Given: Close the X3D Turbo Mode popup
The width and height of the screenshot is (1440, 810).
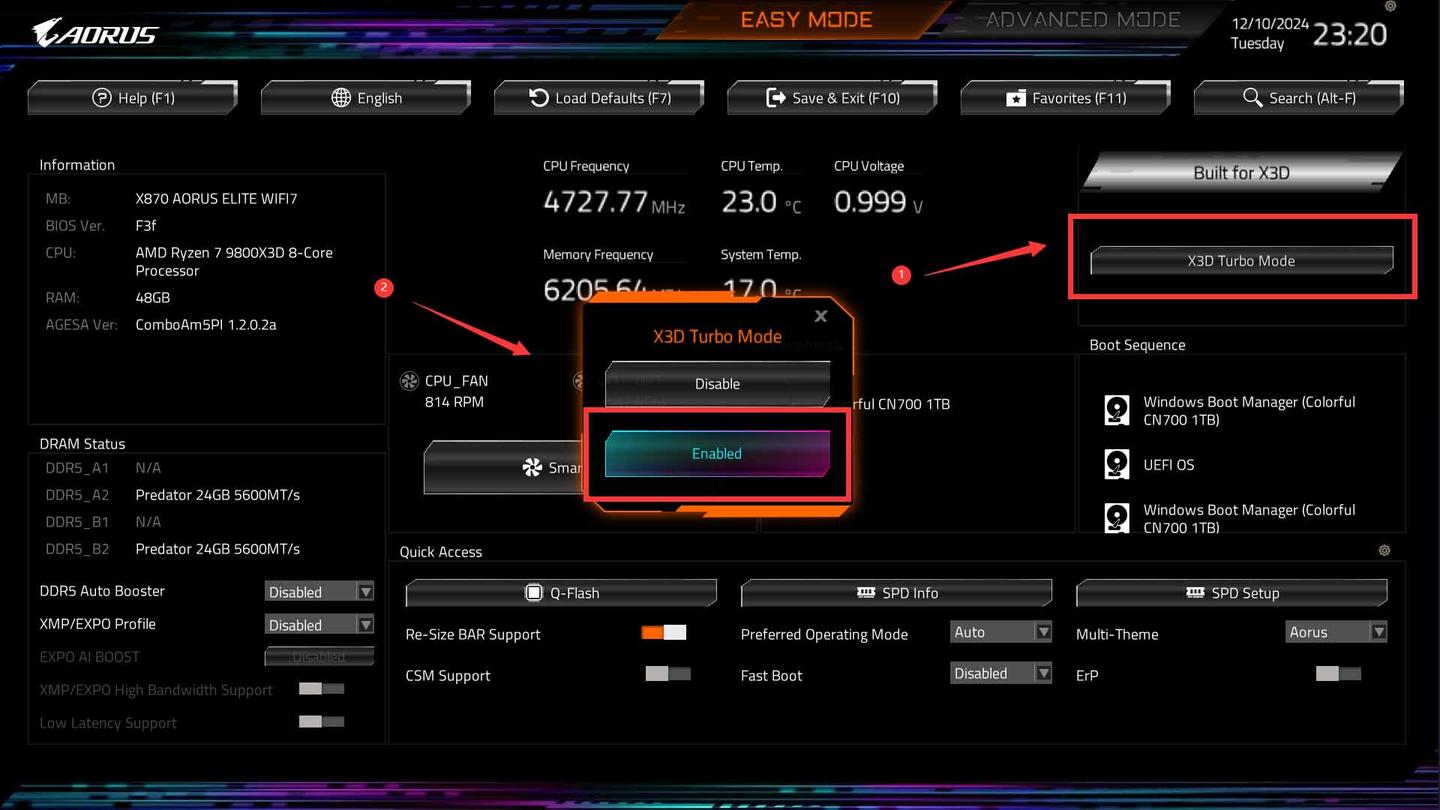Looking at the screenshot, I should [820, 315].
